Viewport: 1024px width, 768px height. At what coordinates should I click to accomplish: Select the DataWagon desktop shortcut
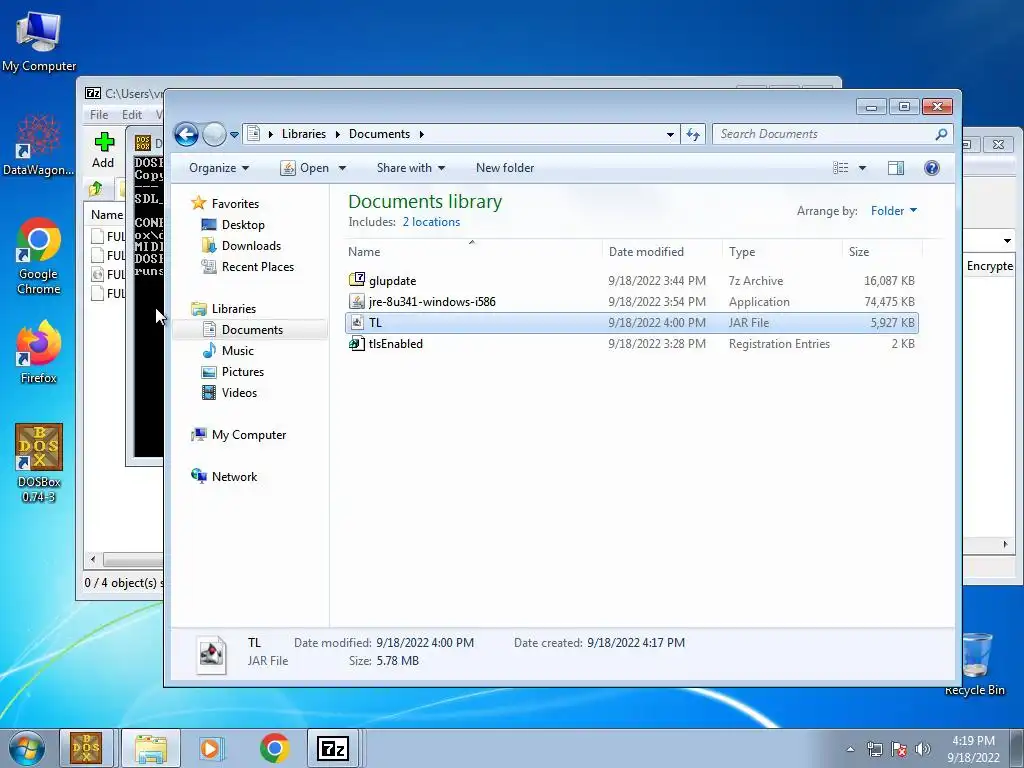click(x=39, y=145)
